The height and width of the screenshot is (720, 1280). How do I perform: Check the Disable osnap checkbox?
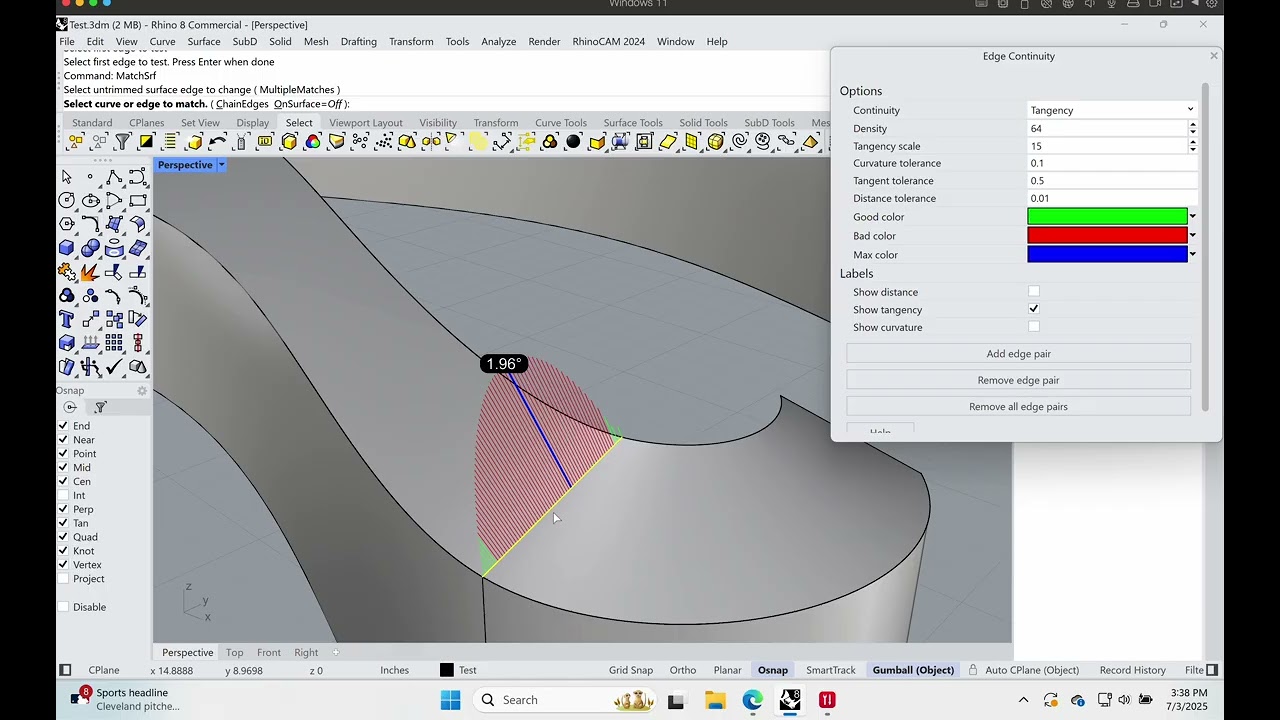coord(64,607)
